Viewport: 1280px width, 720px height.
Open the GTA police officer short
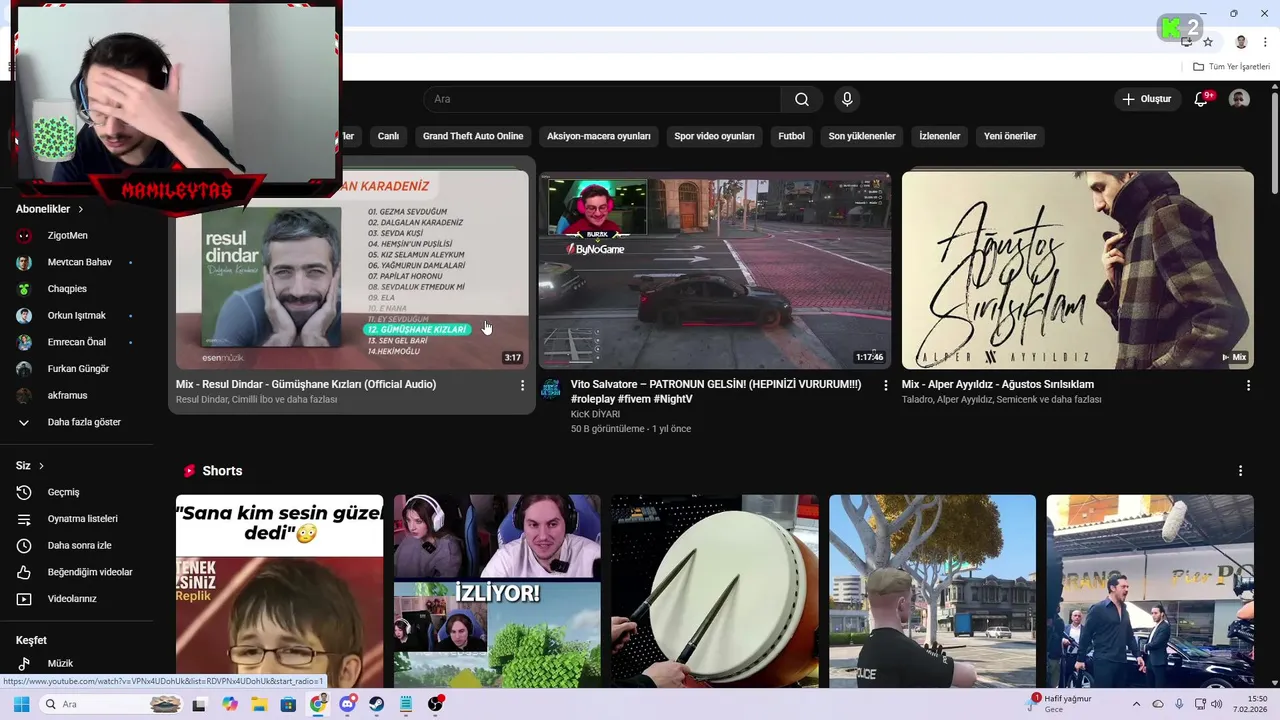(933, 591)
